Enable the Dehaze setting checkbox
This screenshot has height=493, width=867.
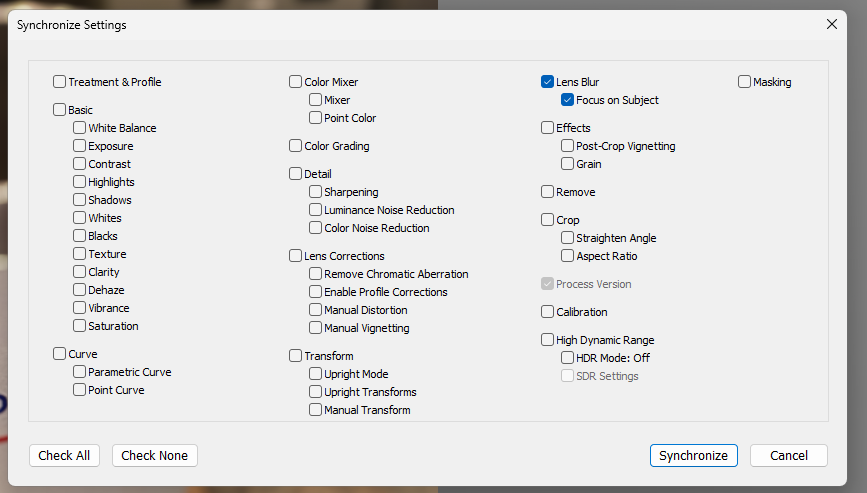click(80, 290)
